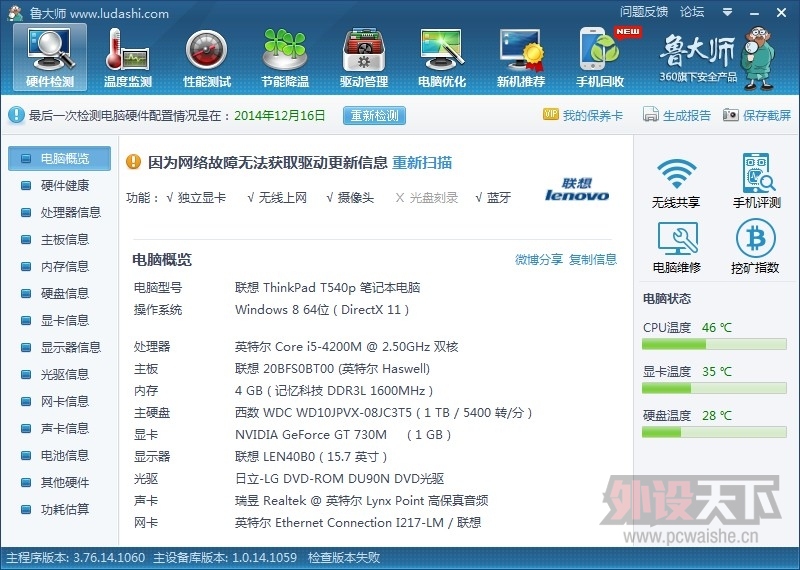This screenshot has height=570, width=800.
Task: Open 我的保养卡 VIP maintenance card
Action: tap(583, 115)
